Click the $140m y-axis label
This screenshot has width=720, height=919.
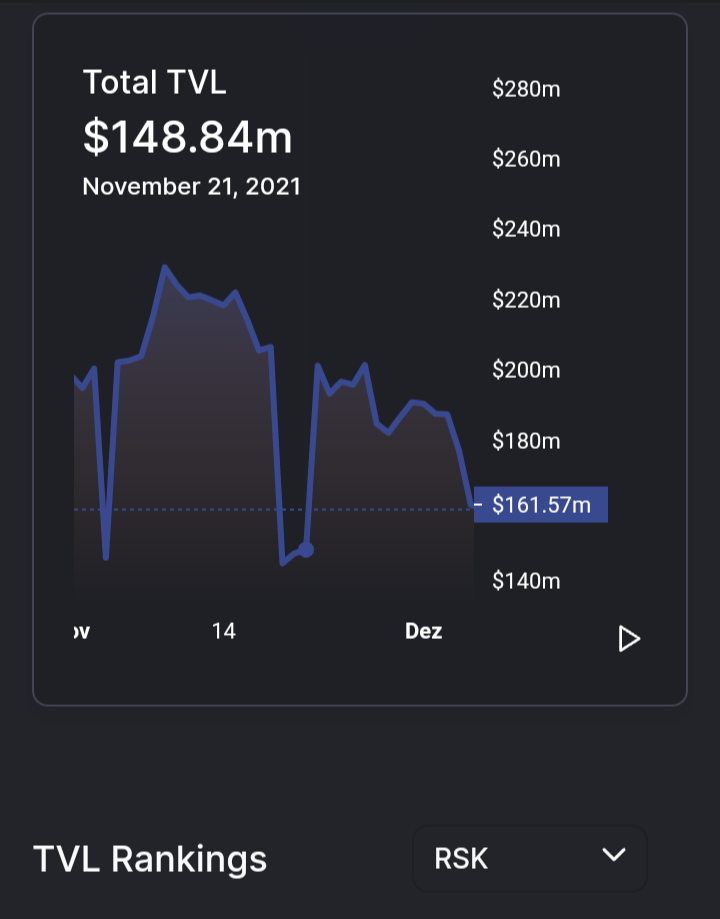[526, 581]
